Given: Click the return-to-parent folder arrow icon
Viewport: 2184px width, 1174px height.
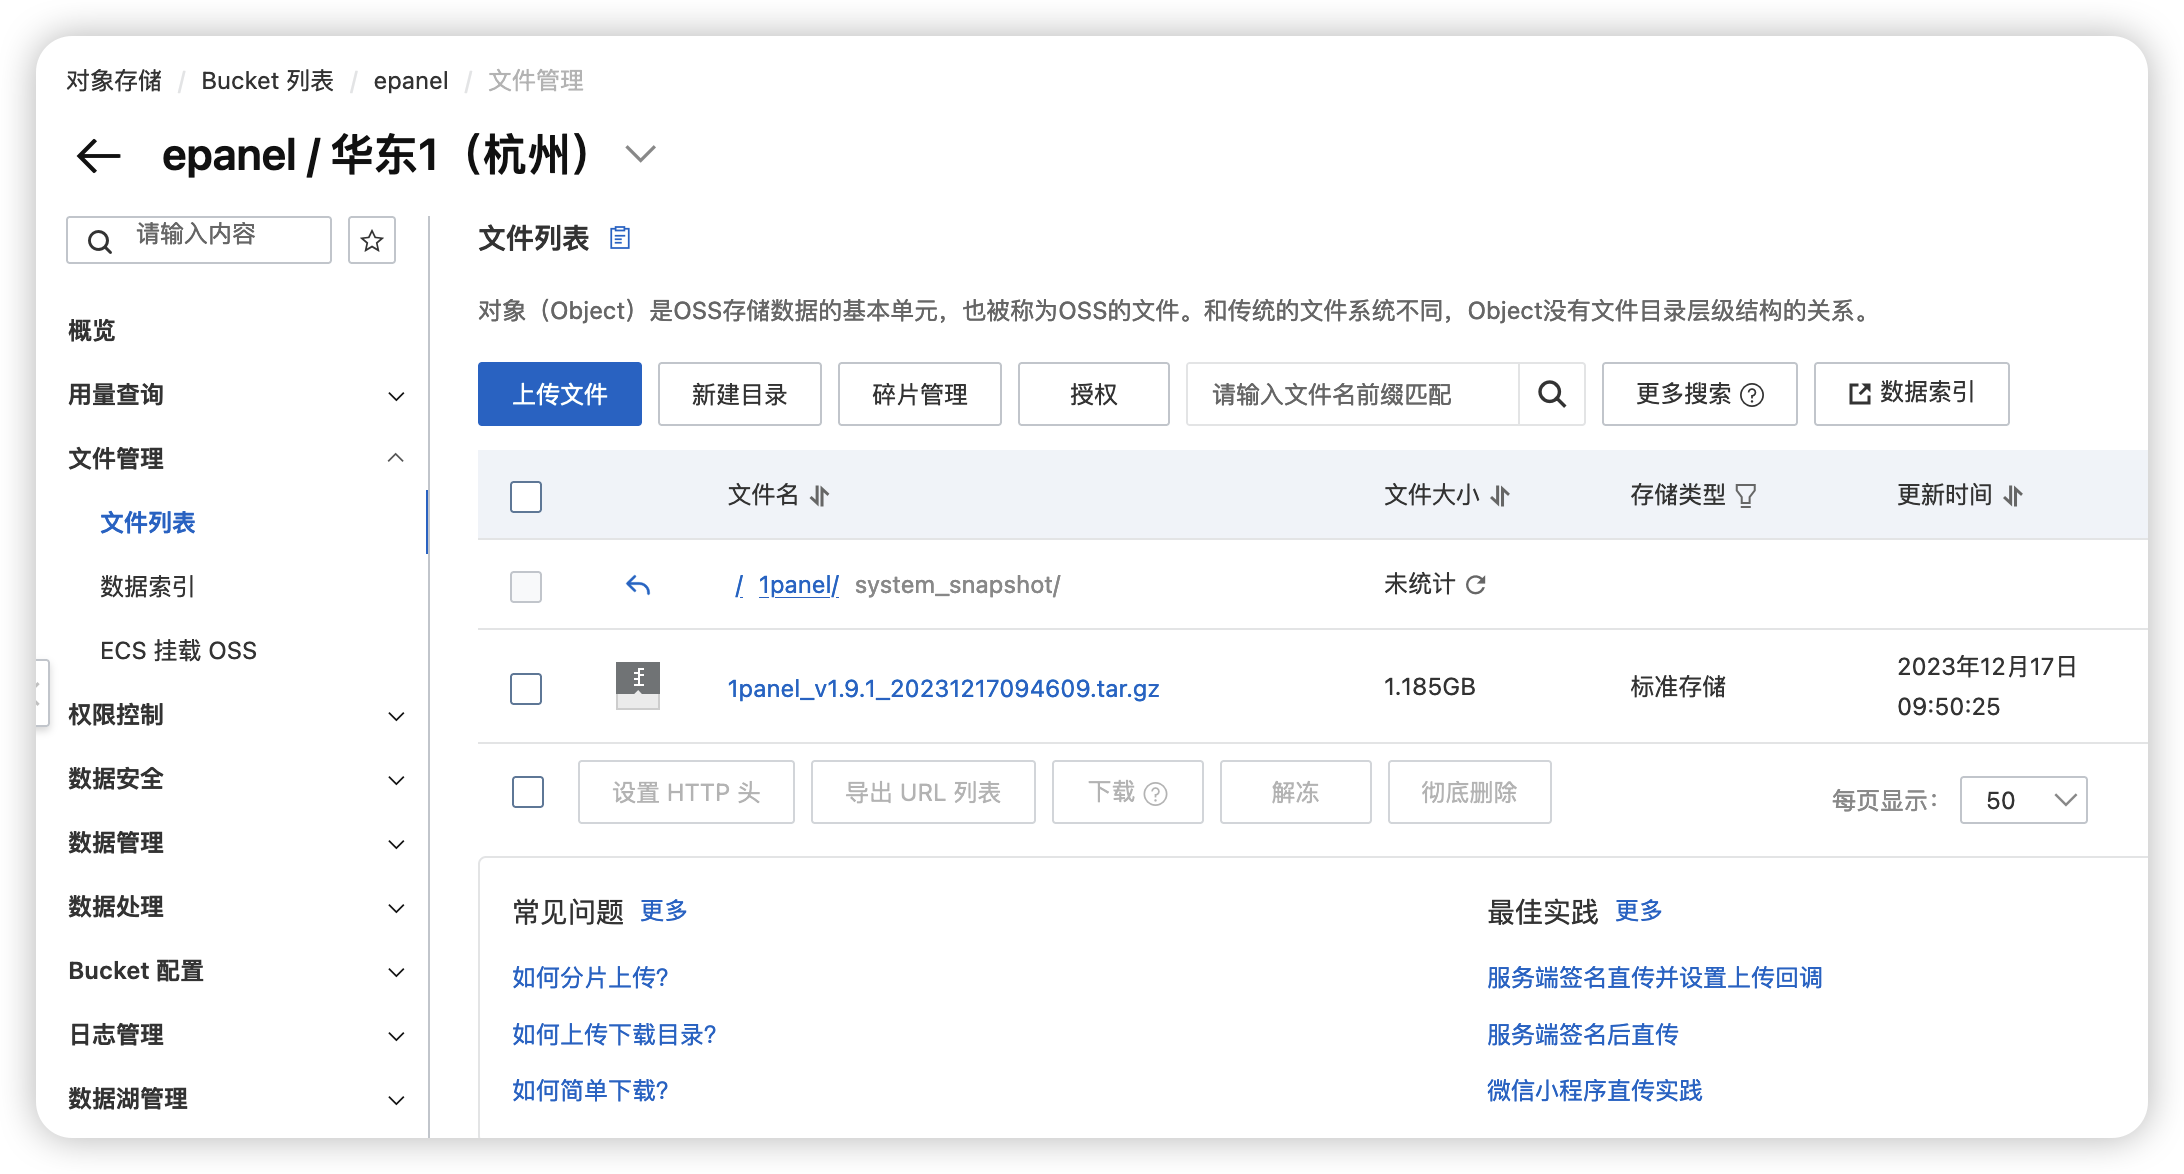Looking at the screenshot, I should pyautogui.click(x=638, y=585).
